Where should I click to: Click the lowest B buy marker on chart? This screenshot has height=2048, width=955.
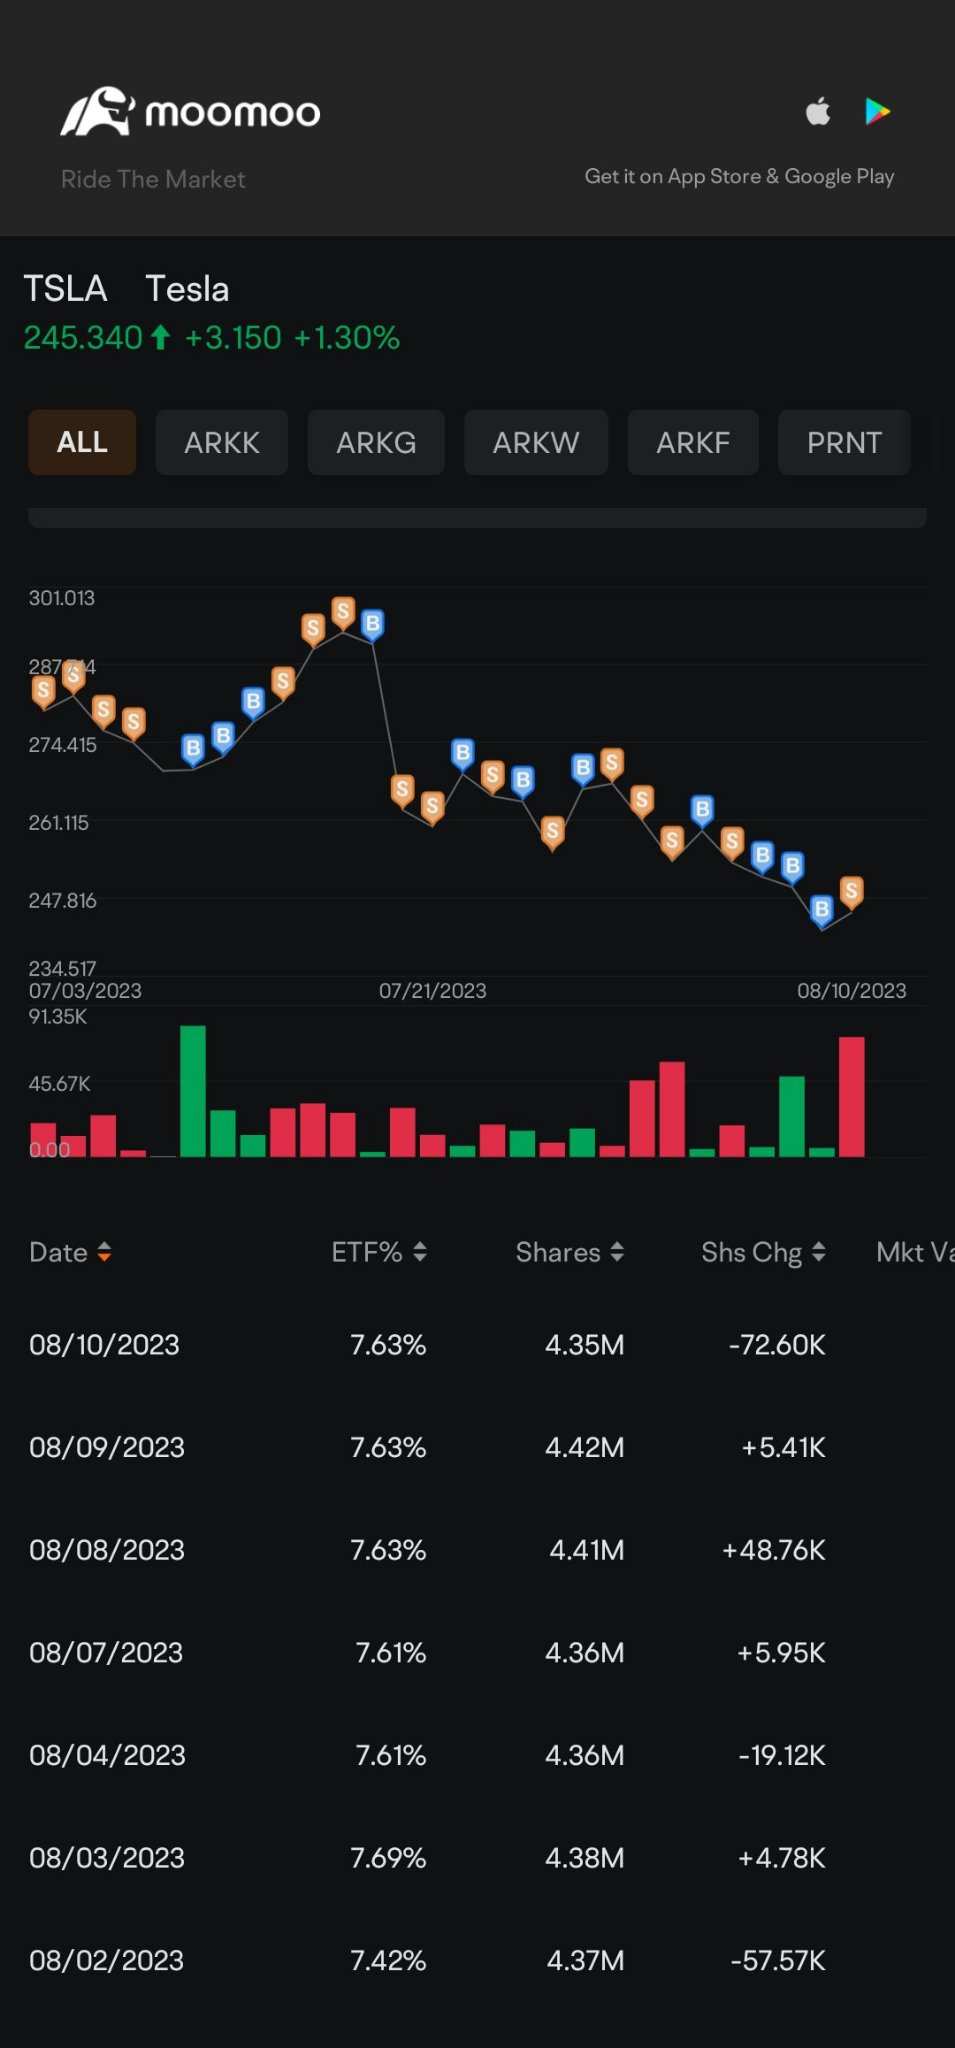coord(821,909)
